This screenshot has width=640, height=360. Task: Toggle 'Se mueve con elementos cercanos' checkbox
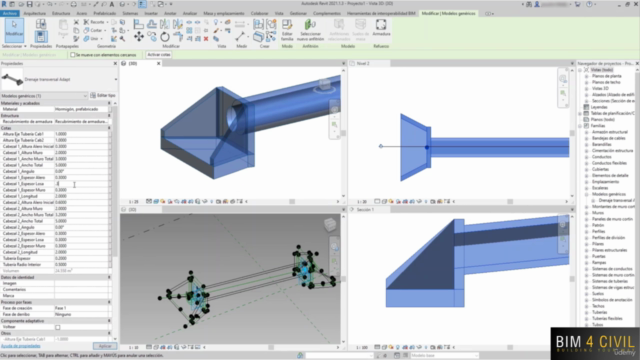click(x=73, y=55)
